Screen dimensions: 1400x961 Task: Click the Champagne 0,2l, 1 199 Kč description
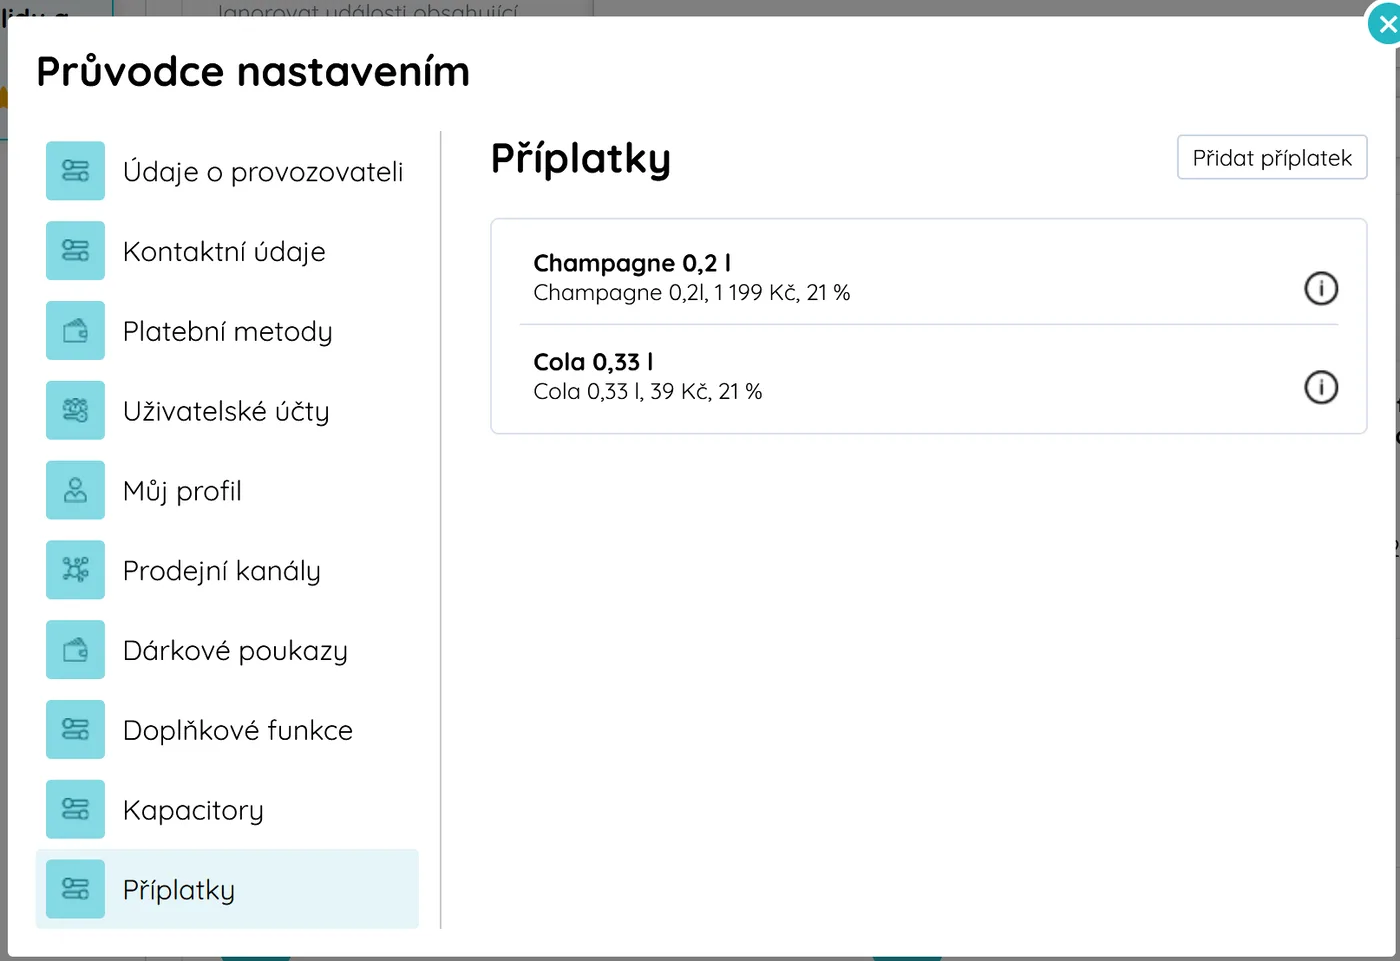pyautogui.click(x=692, y=293)
